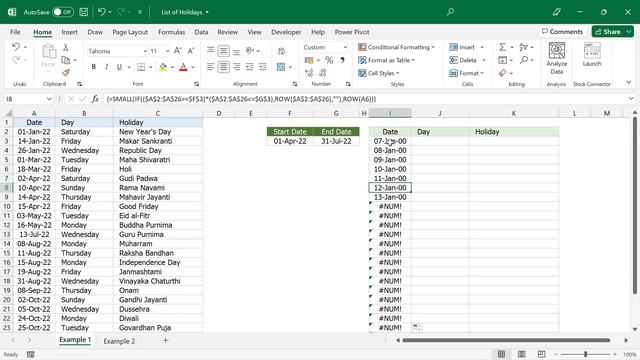Toggle Align Left
Image resolution: width=640 pixels, height=360 pixels.
click(x=210, y=67)
